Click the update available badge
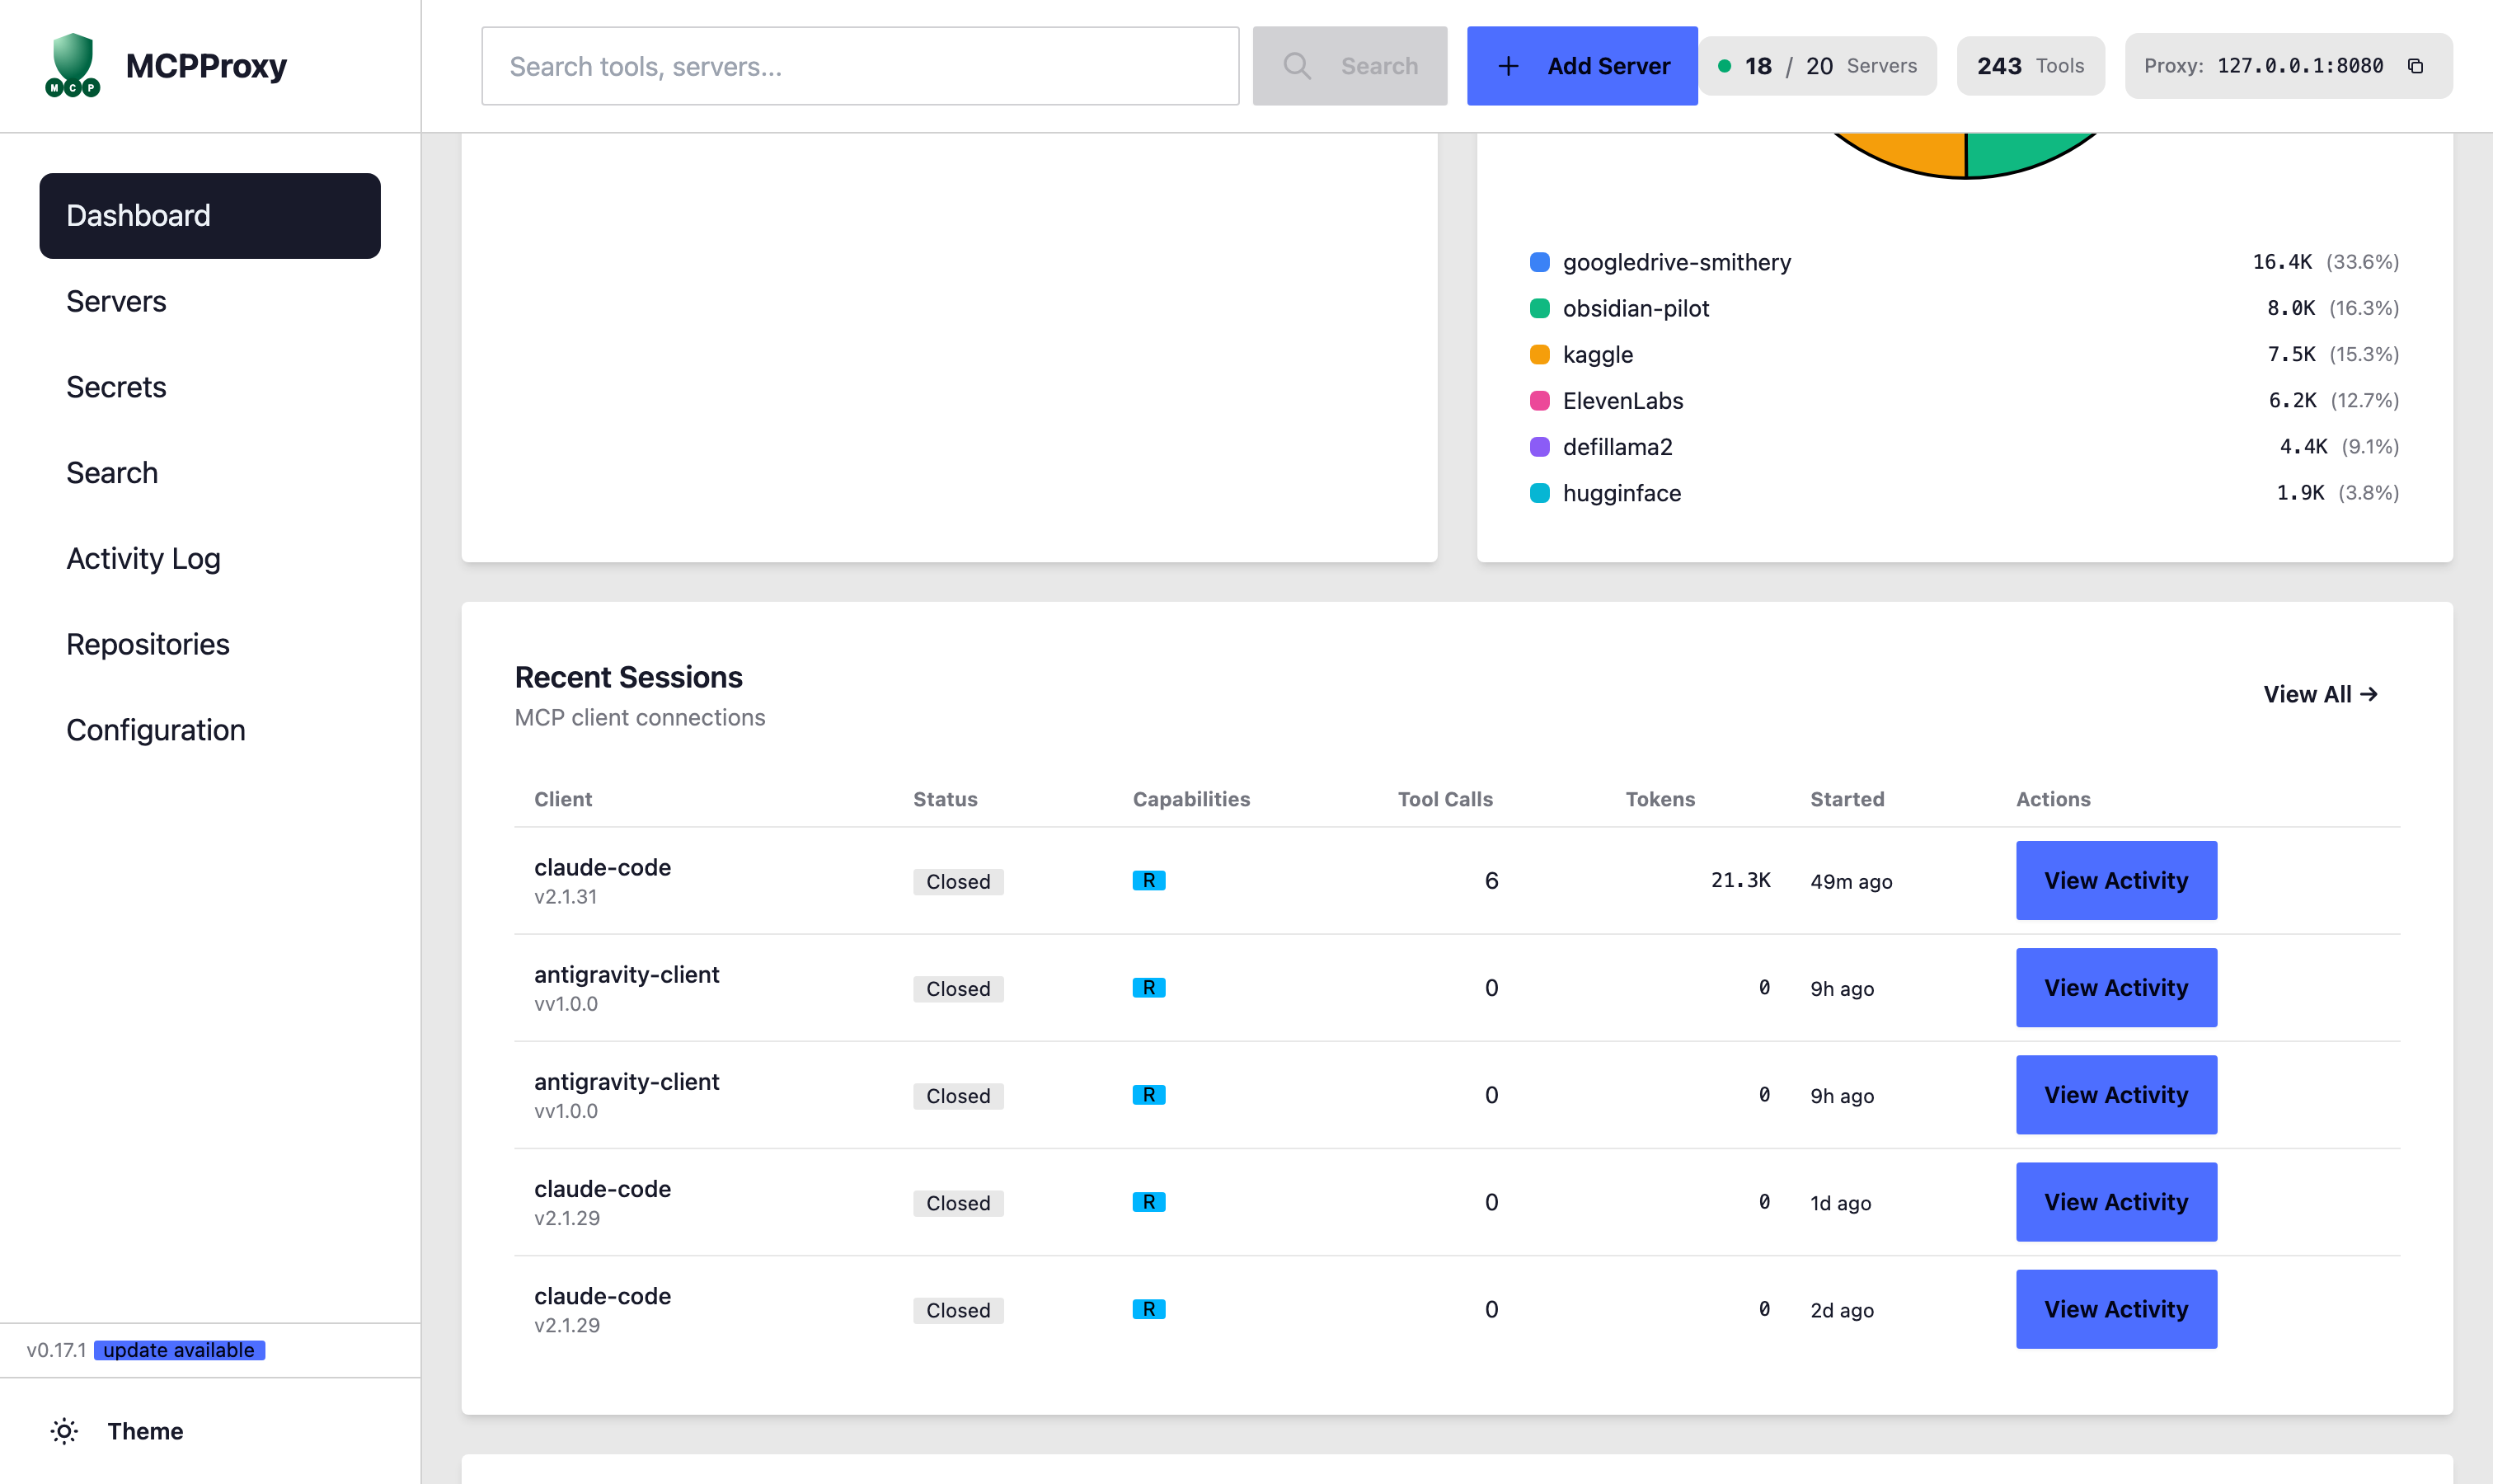2493x1484 pixels. click(x=179, y=1350)
